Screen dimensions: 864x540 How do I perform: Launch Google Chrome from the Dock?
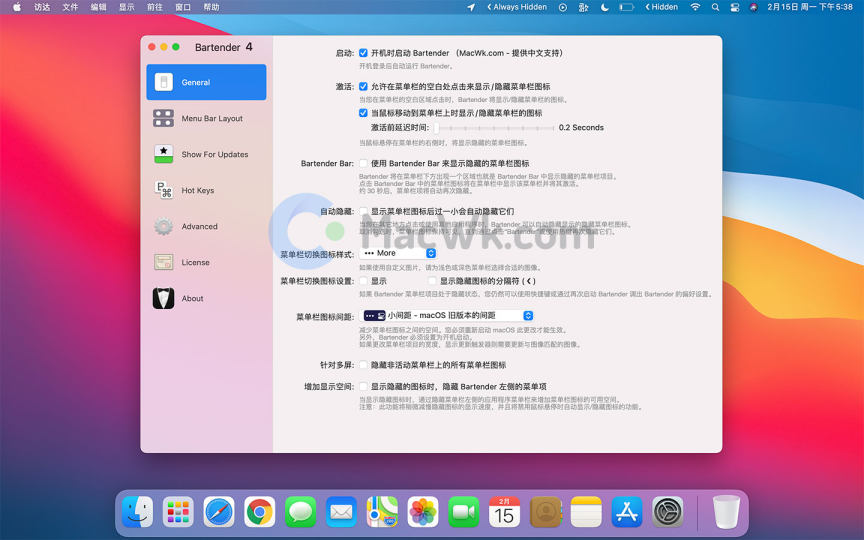pyautogui.click(x=260, y=512)
